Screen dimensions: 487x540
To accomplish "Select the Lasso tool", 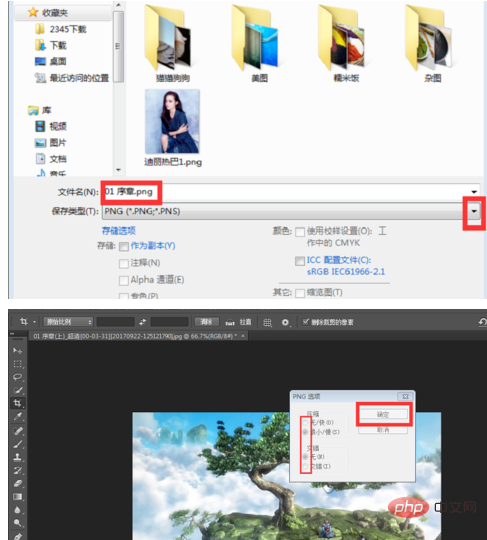I will (x=17, y=377).
